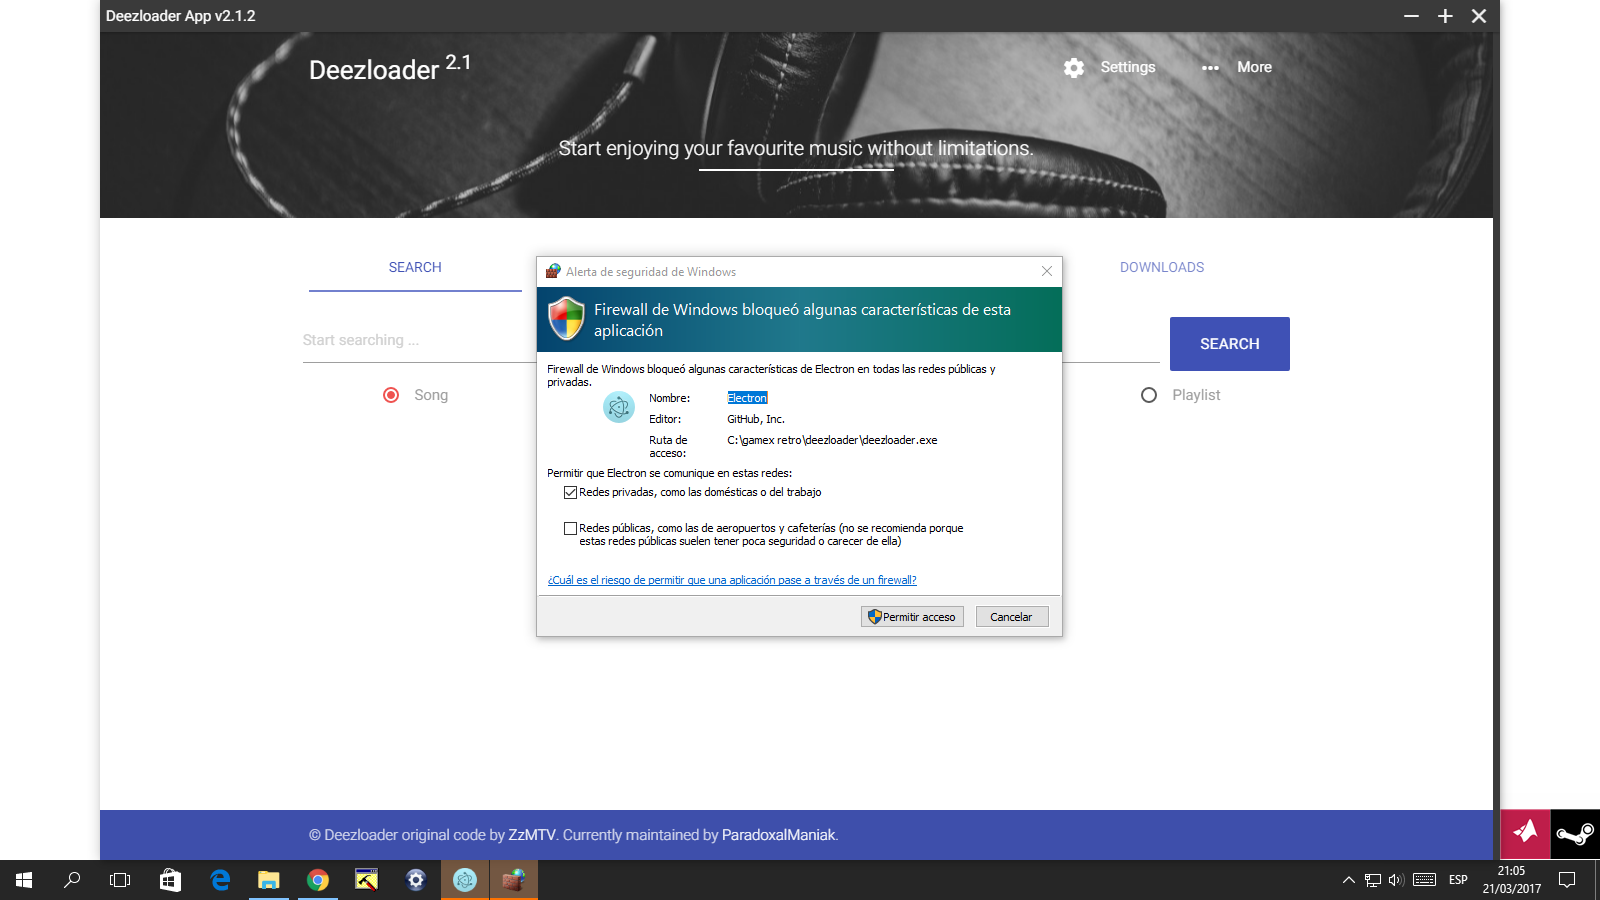Switch to Google Chrome in taskbar
Image resolution: width=1600 pixels, height=900 pixels.
pyautogui.click(x=318, y=880)
